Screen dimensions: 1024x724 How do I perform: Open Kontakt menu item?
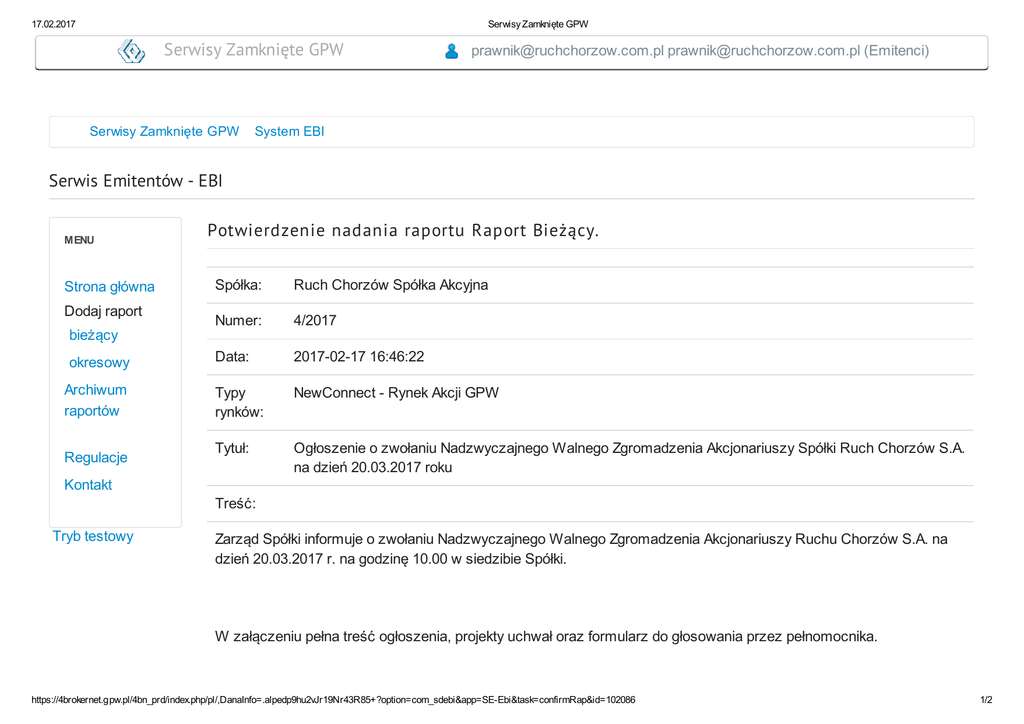pos(88,485)
